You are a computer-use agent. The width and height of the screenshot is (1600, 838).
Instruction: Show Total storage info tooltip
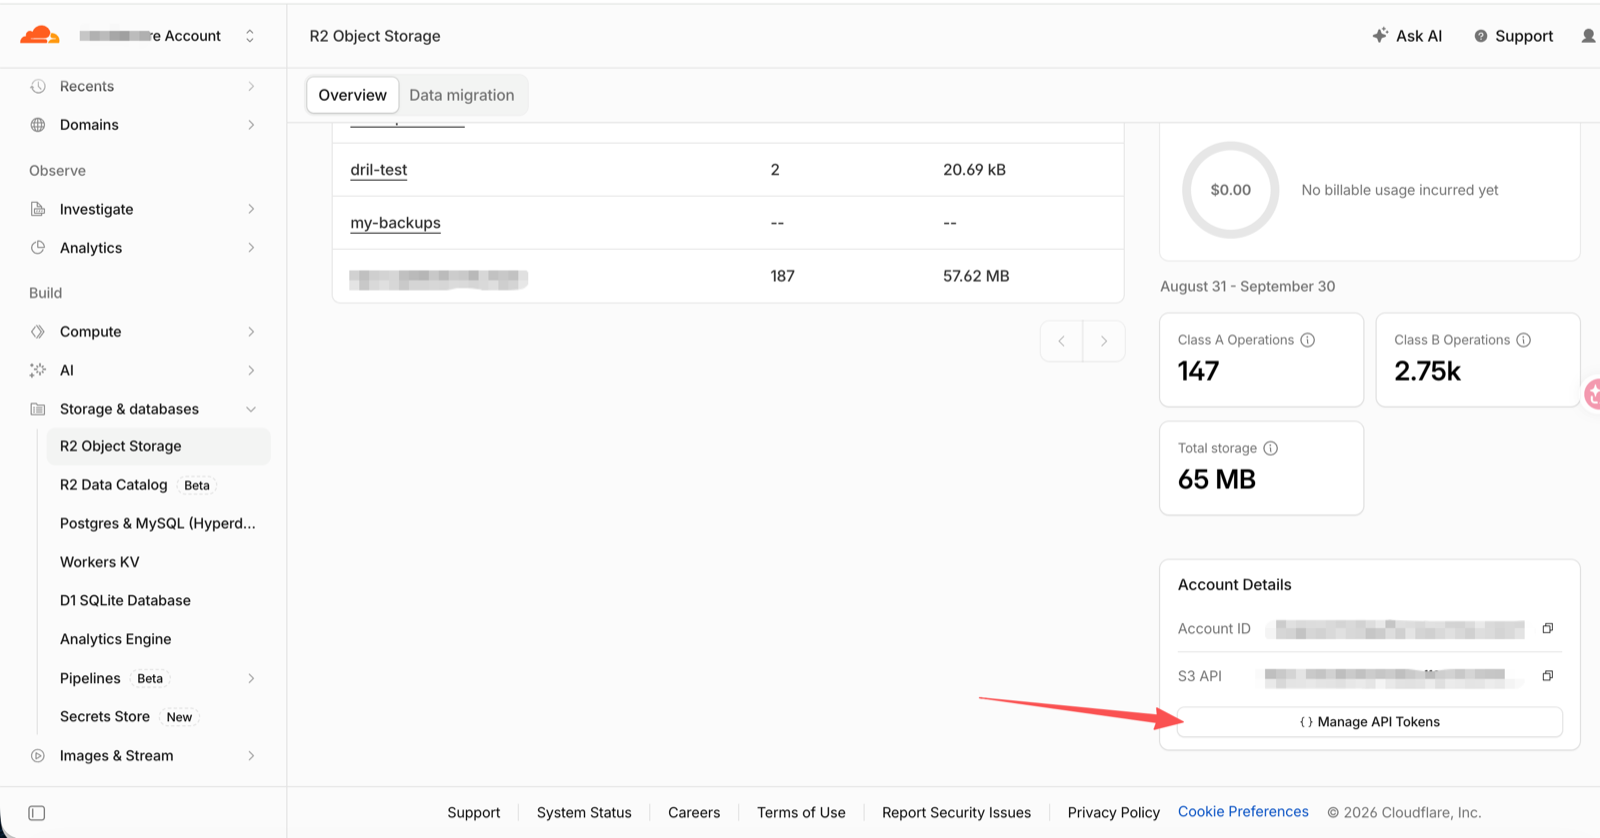pos(1270,448)
